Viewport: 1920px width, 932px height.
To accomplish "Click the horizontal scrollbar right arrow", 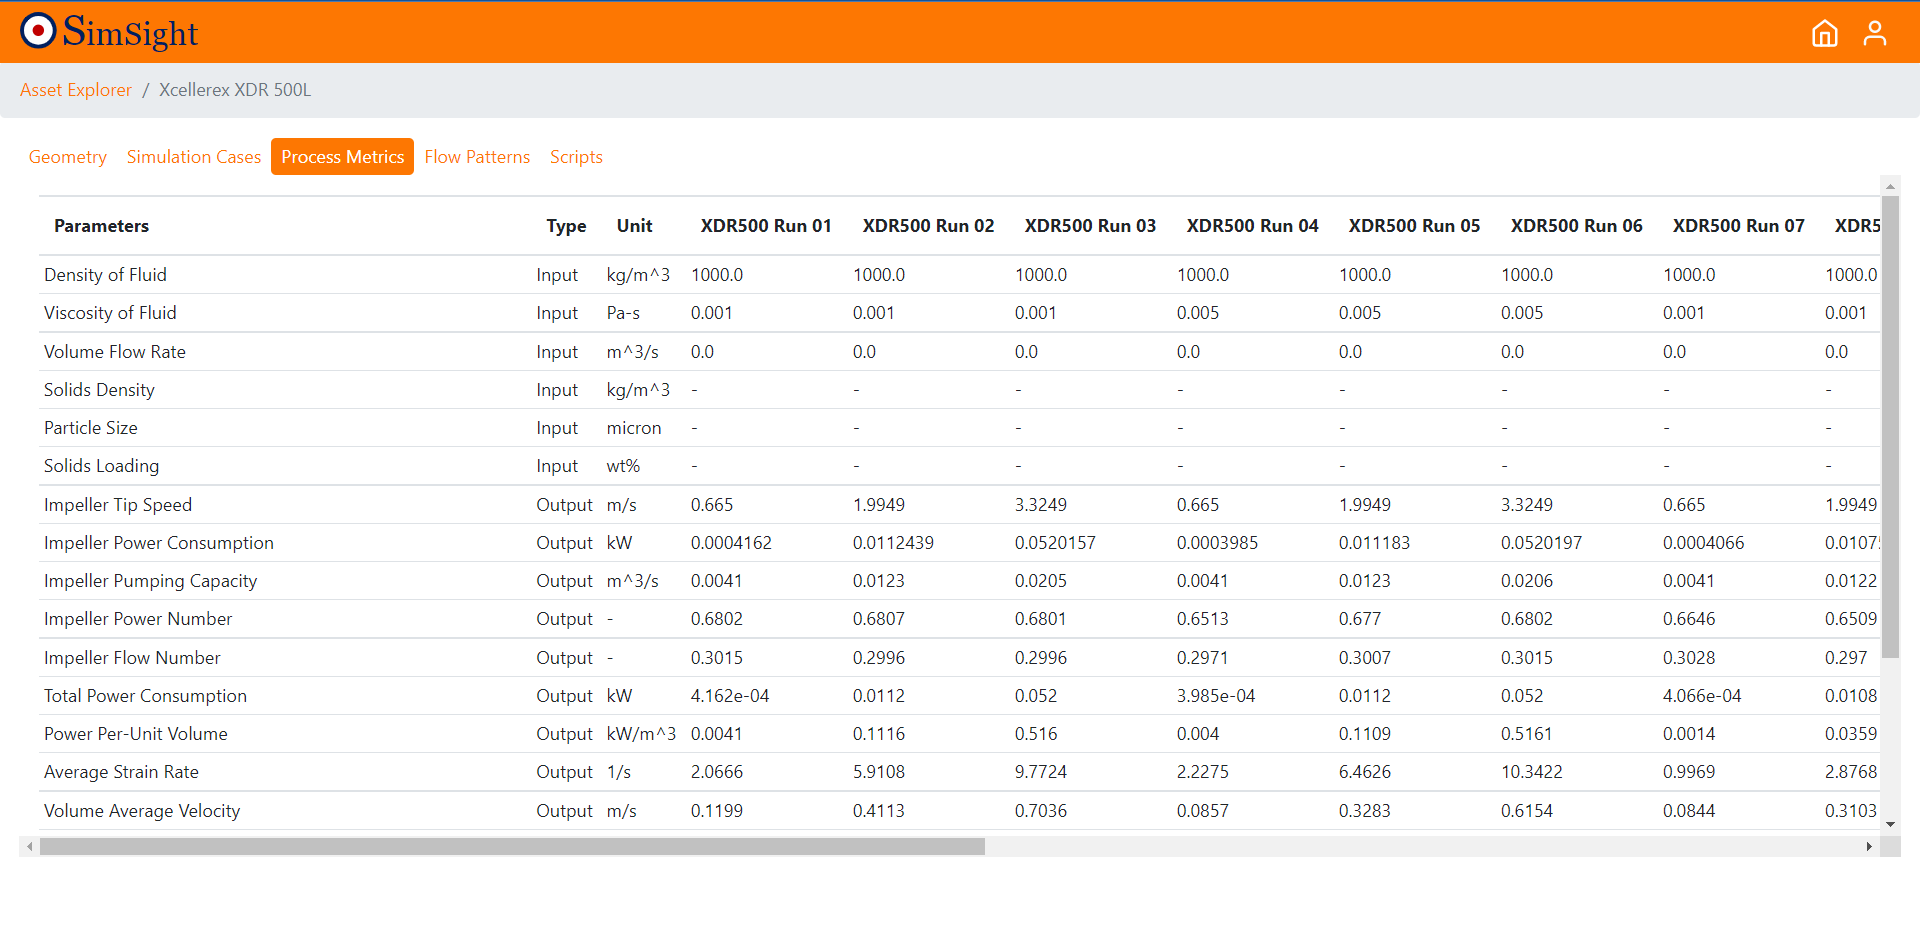I will point(1869,845).
